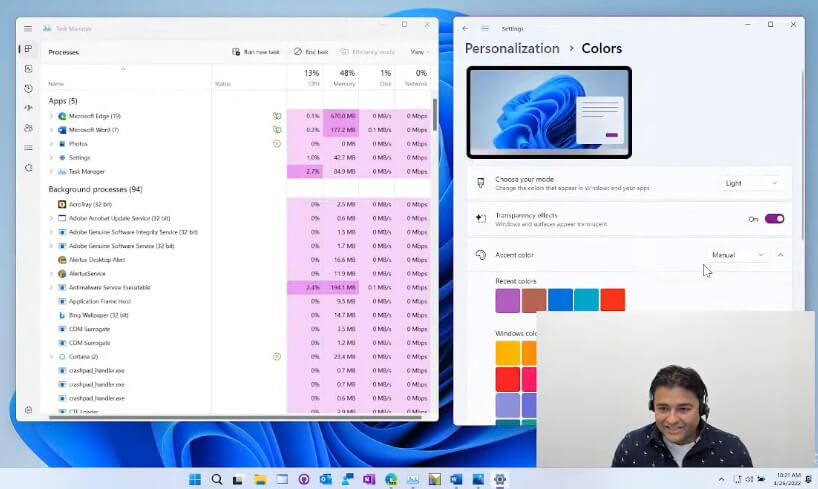Click suspended status icon on Photos row
Screen dimensions: 818x489
click(x=277, y=144)
